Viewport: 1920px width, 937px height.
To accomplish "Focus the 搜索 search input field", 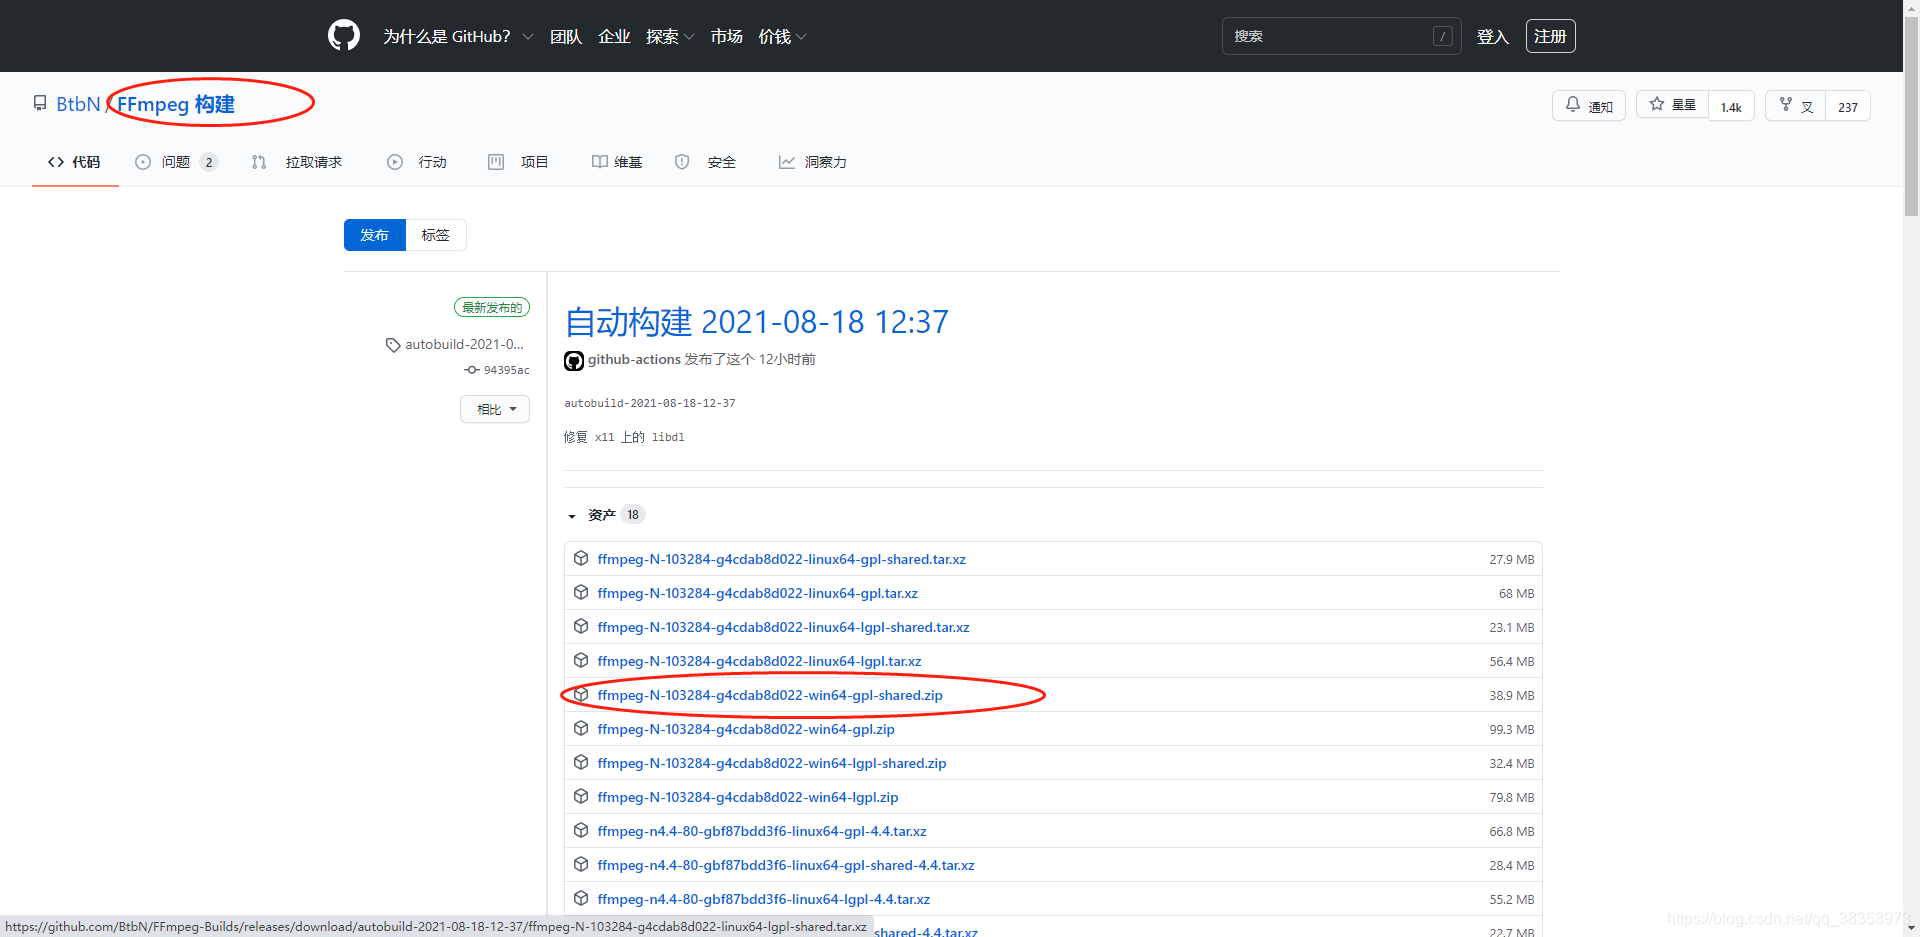I will (x=1341, y=36).
